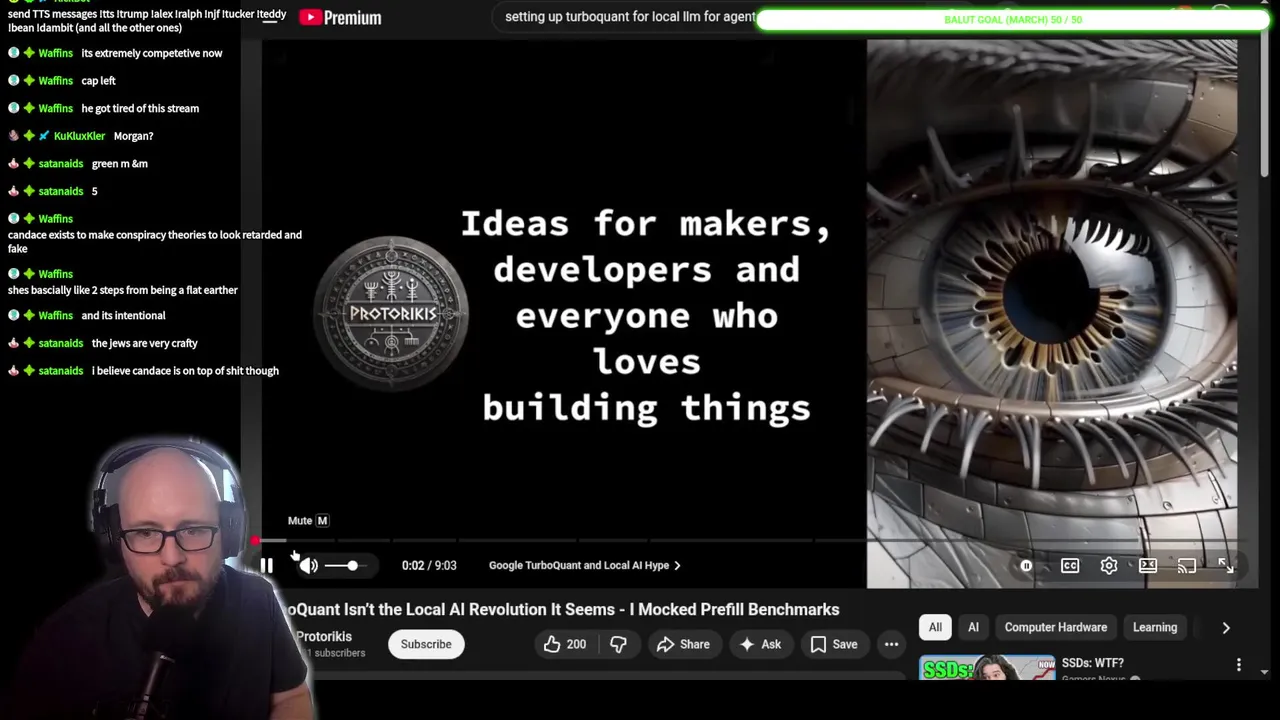
Task: Click chat message 'and its intentional'
Action: pyautogui.click(x=123, y=315)
